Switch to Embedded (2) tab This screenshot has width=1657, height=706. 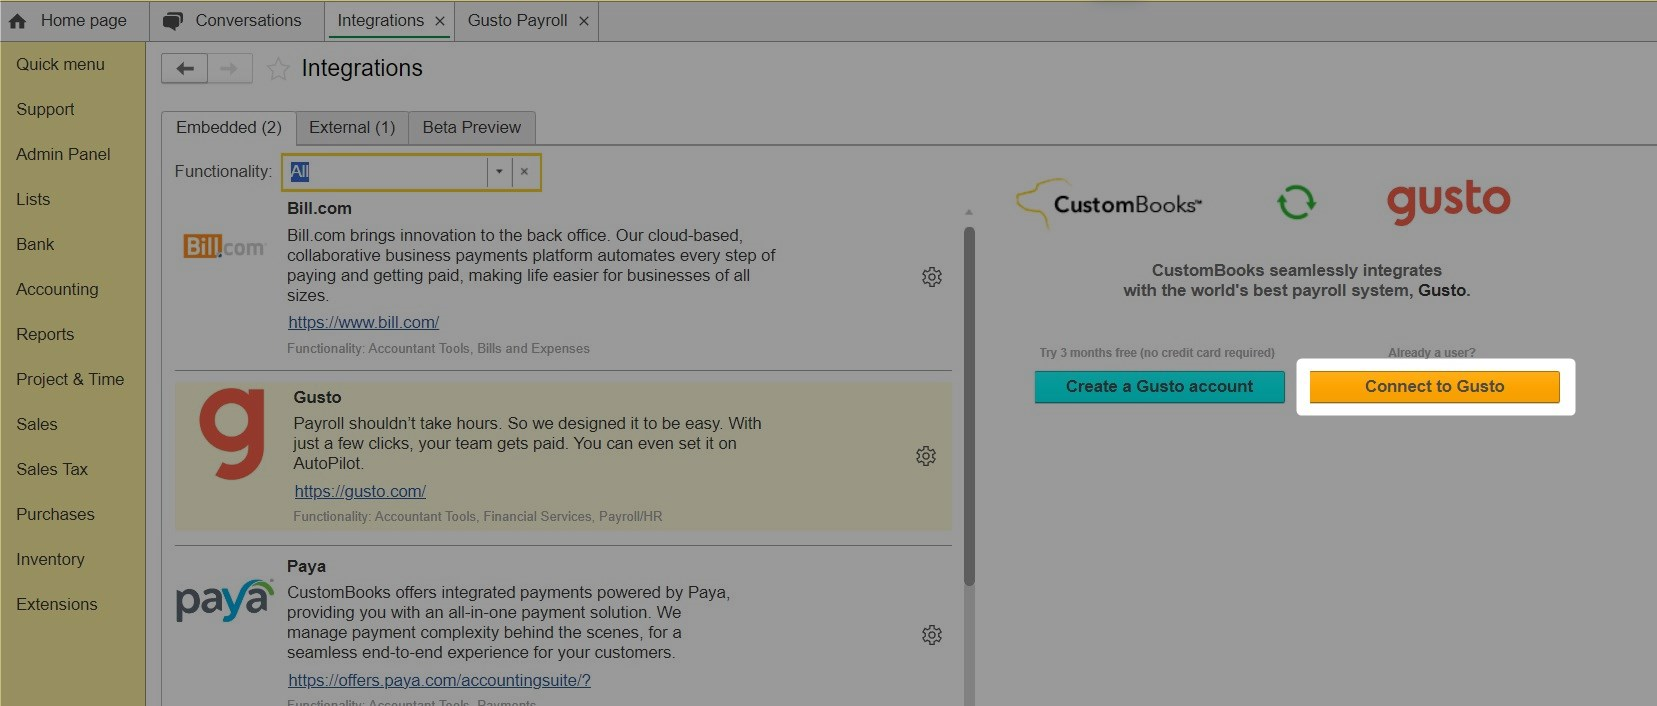click(x=229, y=128)
